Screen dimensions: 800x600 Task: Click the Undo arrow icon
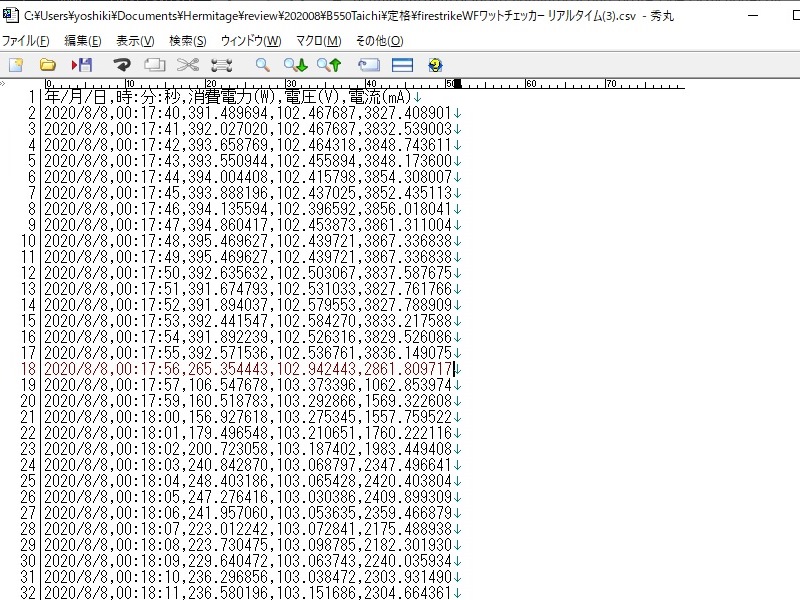pos(122,65)
